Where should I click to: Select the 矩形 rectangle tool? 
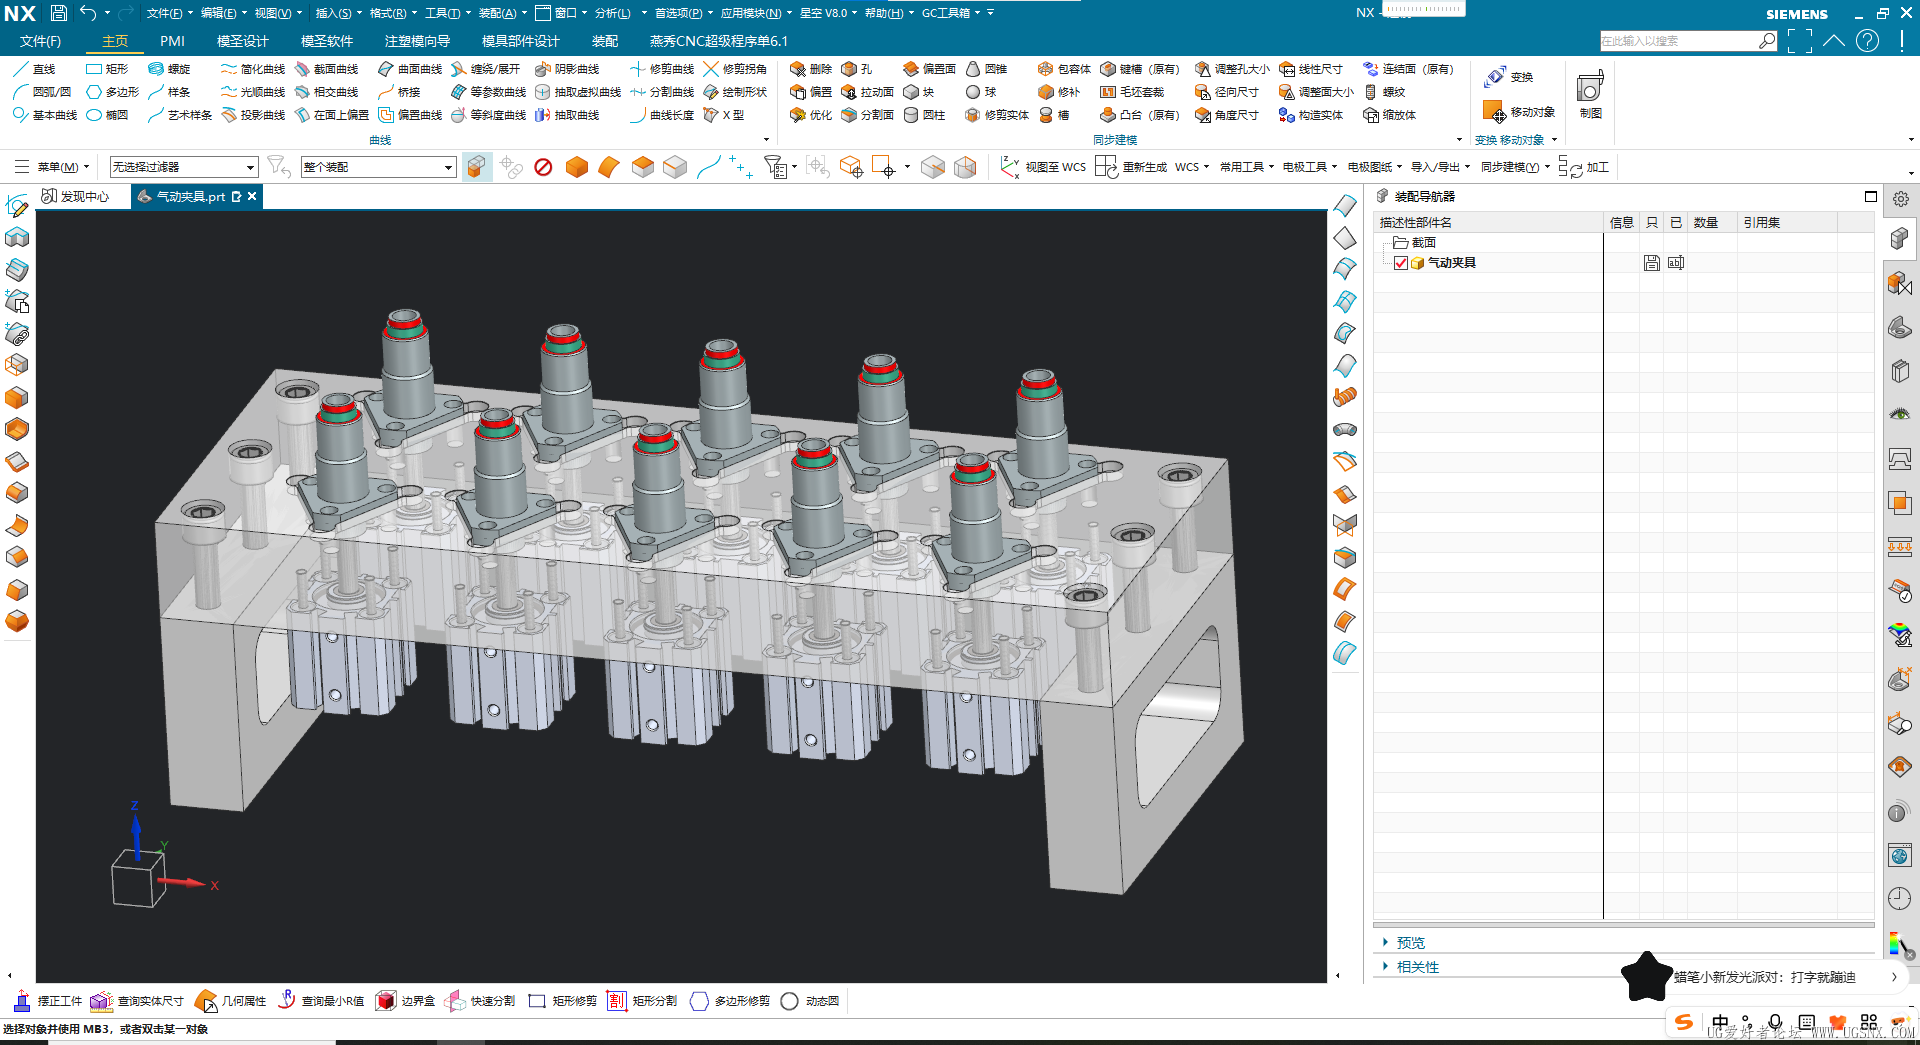pyautogui.click(x=107, y=69)
